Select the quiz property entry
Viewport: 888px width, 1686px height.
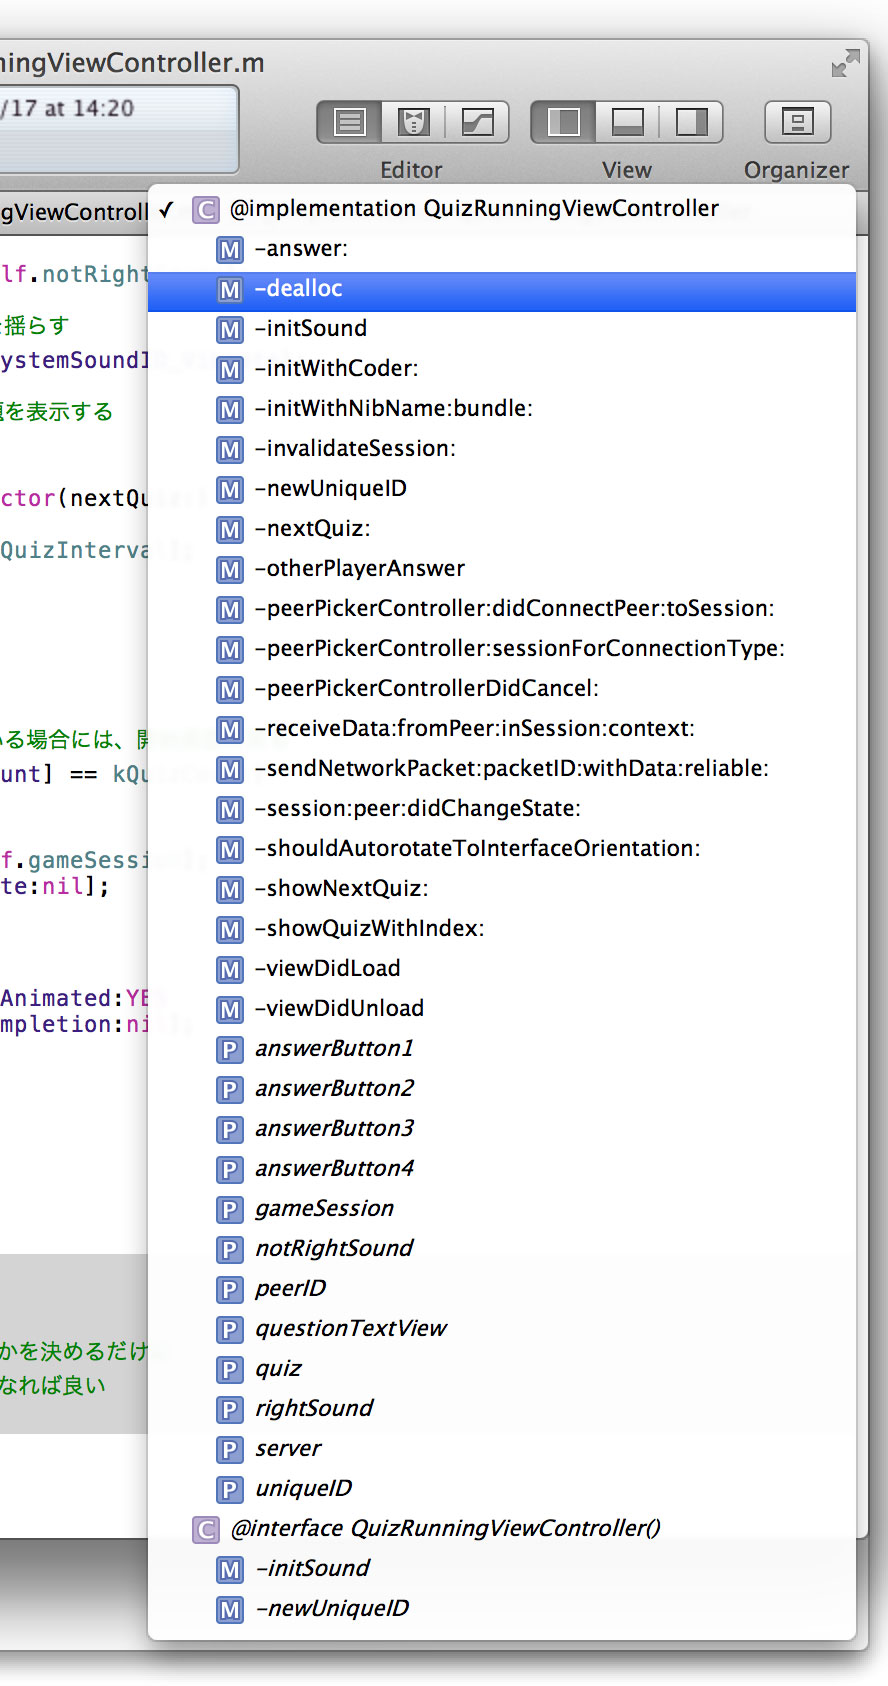[502, 1369]
